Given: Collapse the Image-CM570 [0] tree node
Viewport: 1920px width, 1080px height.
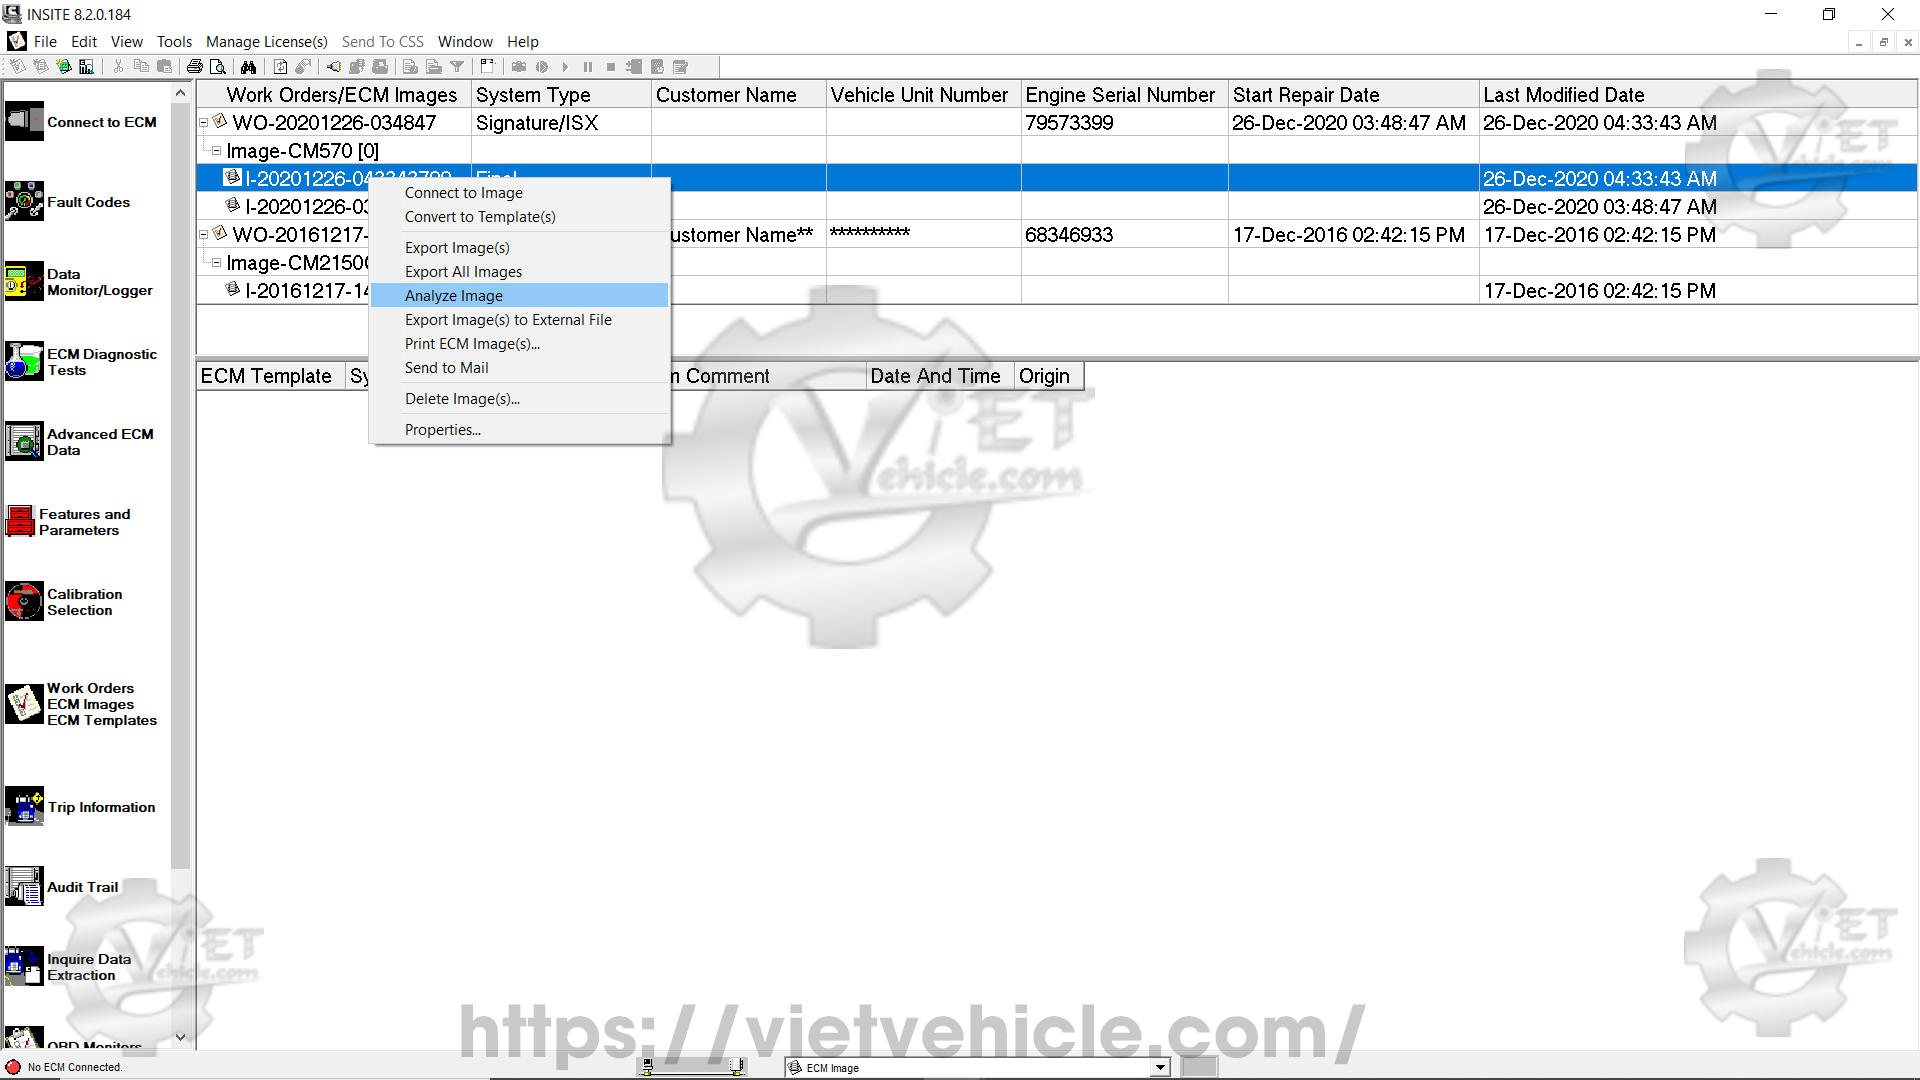Looking at the screenshot, I should (216, 151).
